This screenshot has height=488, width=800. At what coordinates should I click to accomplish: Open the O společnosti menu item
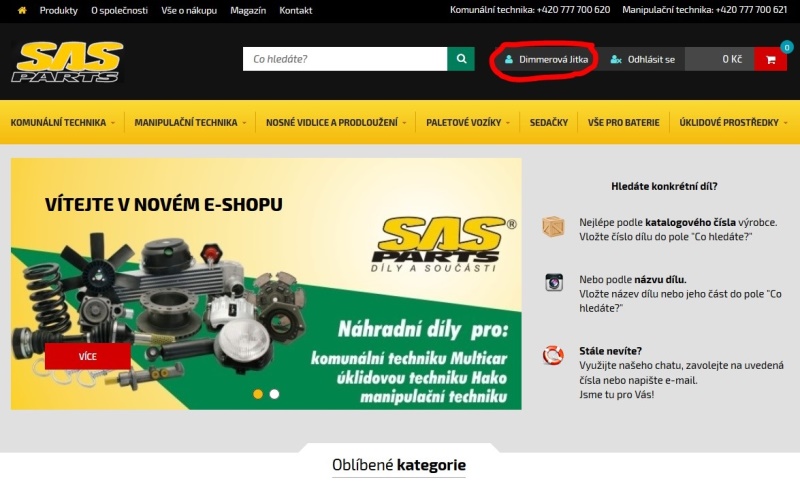[x=119, y=10]
